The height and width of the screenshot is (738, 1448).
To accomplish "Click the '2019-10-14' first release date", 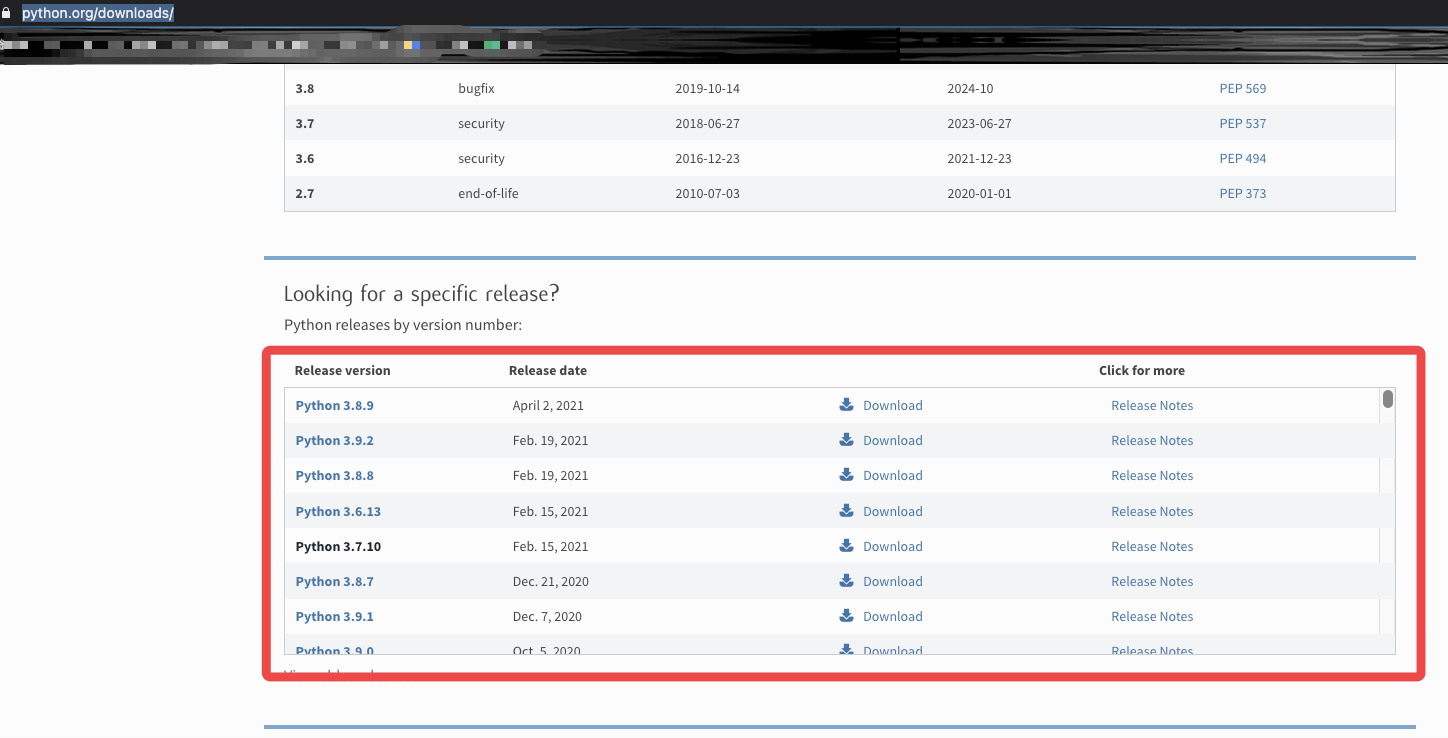I will click(x=707, y=88).
